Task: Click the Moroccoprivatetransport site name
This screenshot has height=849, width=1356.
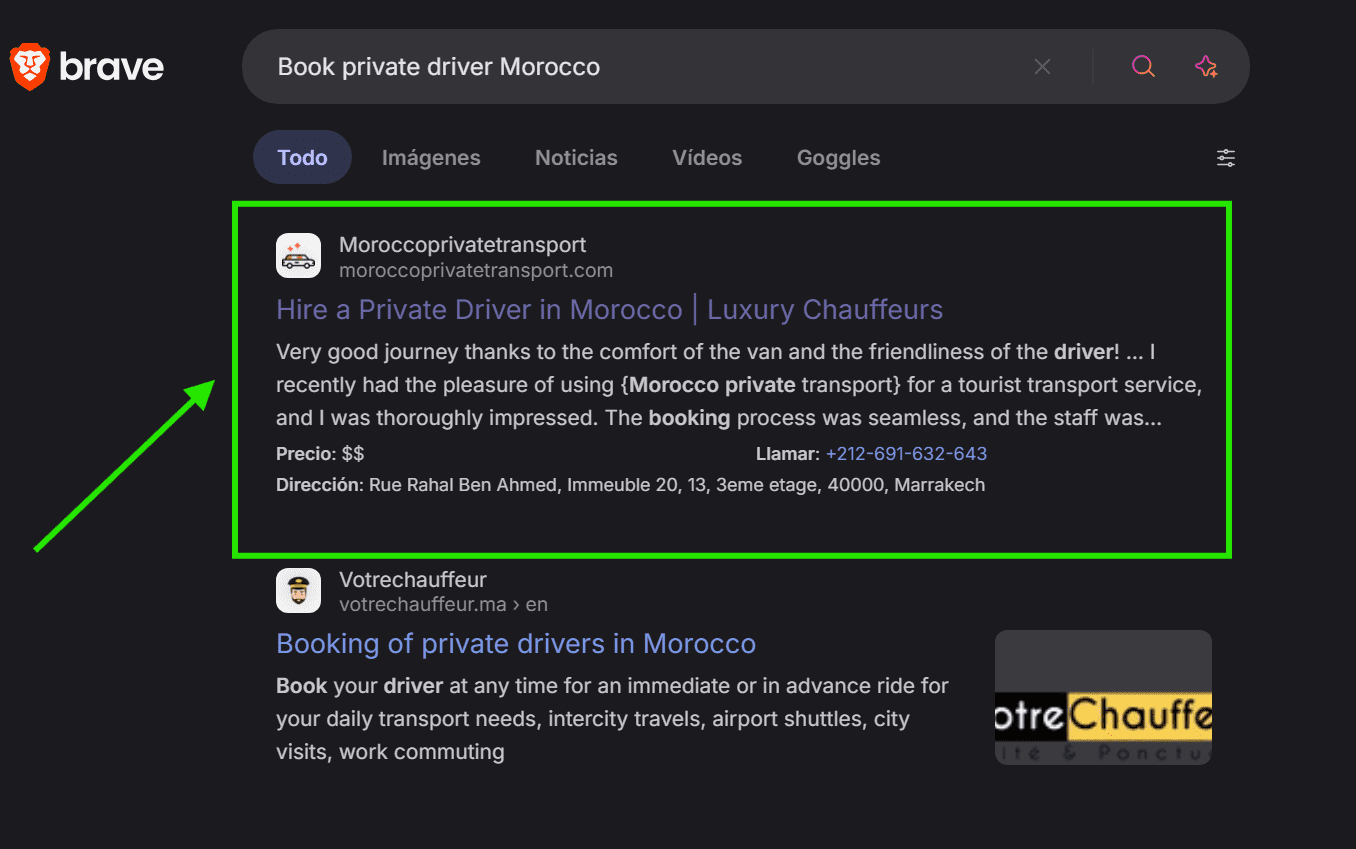Action: click(x=462, y=245)
